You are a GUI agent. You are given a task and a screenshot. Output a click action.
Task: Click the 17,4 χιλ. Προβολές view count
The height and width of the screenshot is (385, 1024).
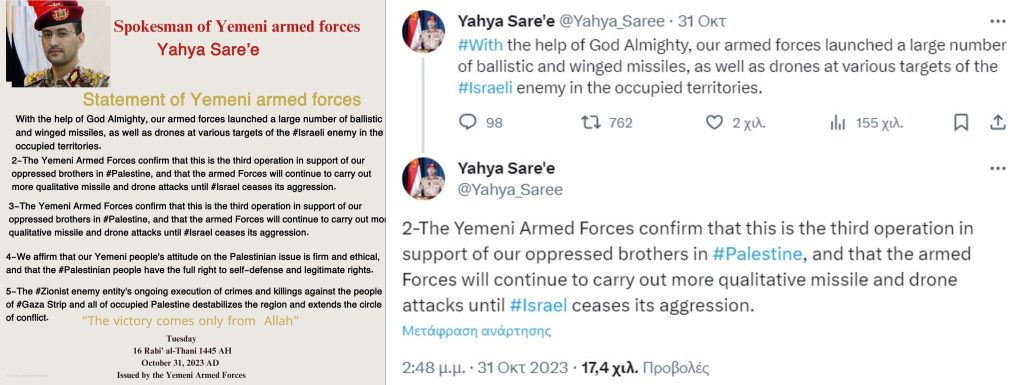(645, 367)
